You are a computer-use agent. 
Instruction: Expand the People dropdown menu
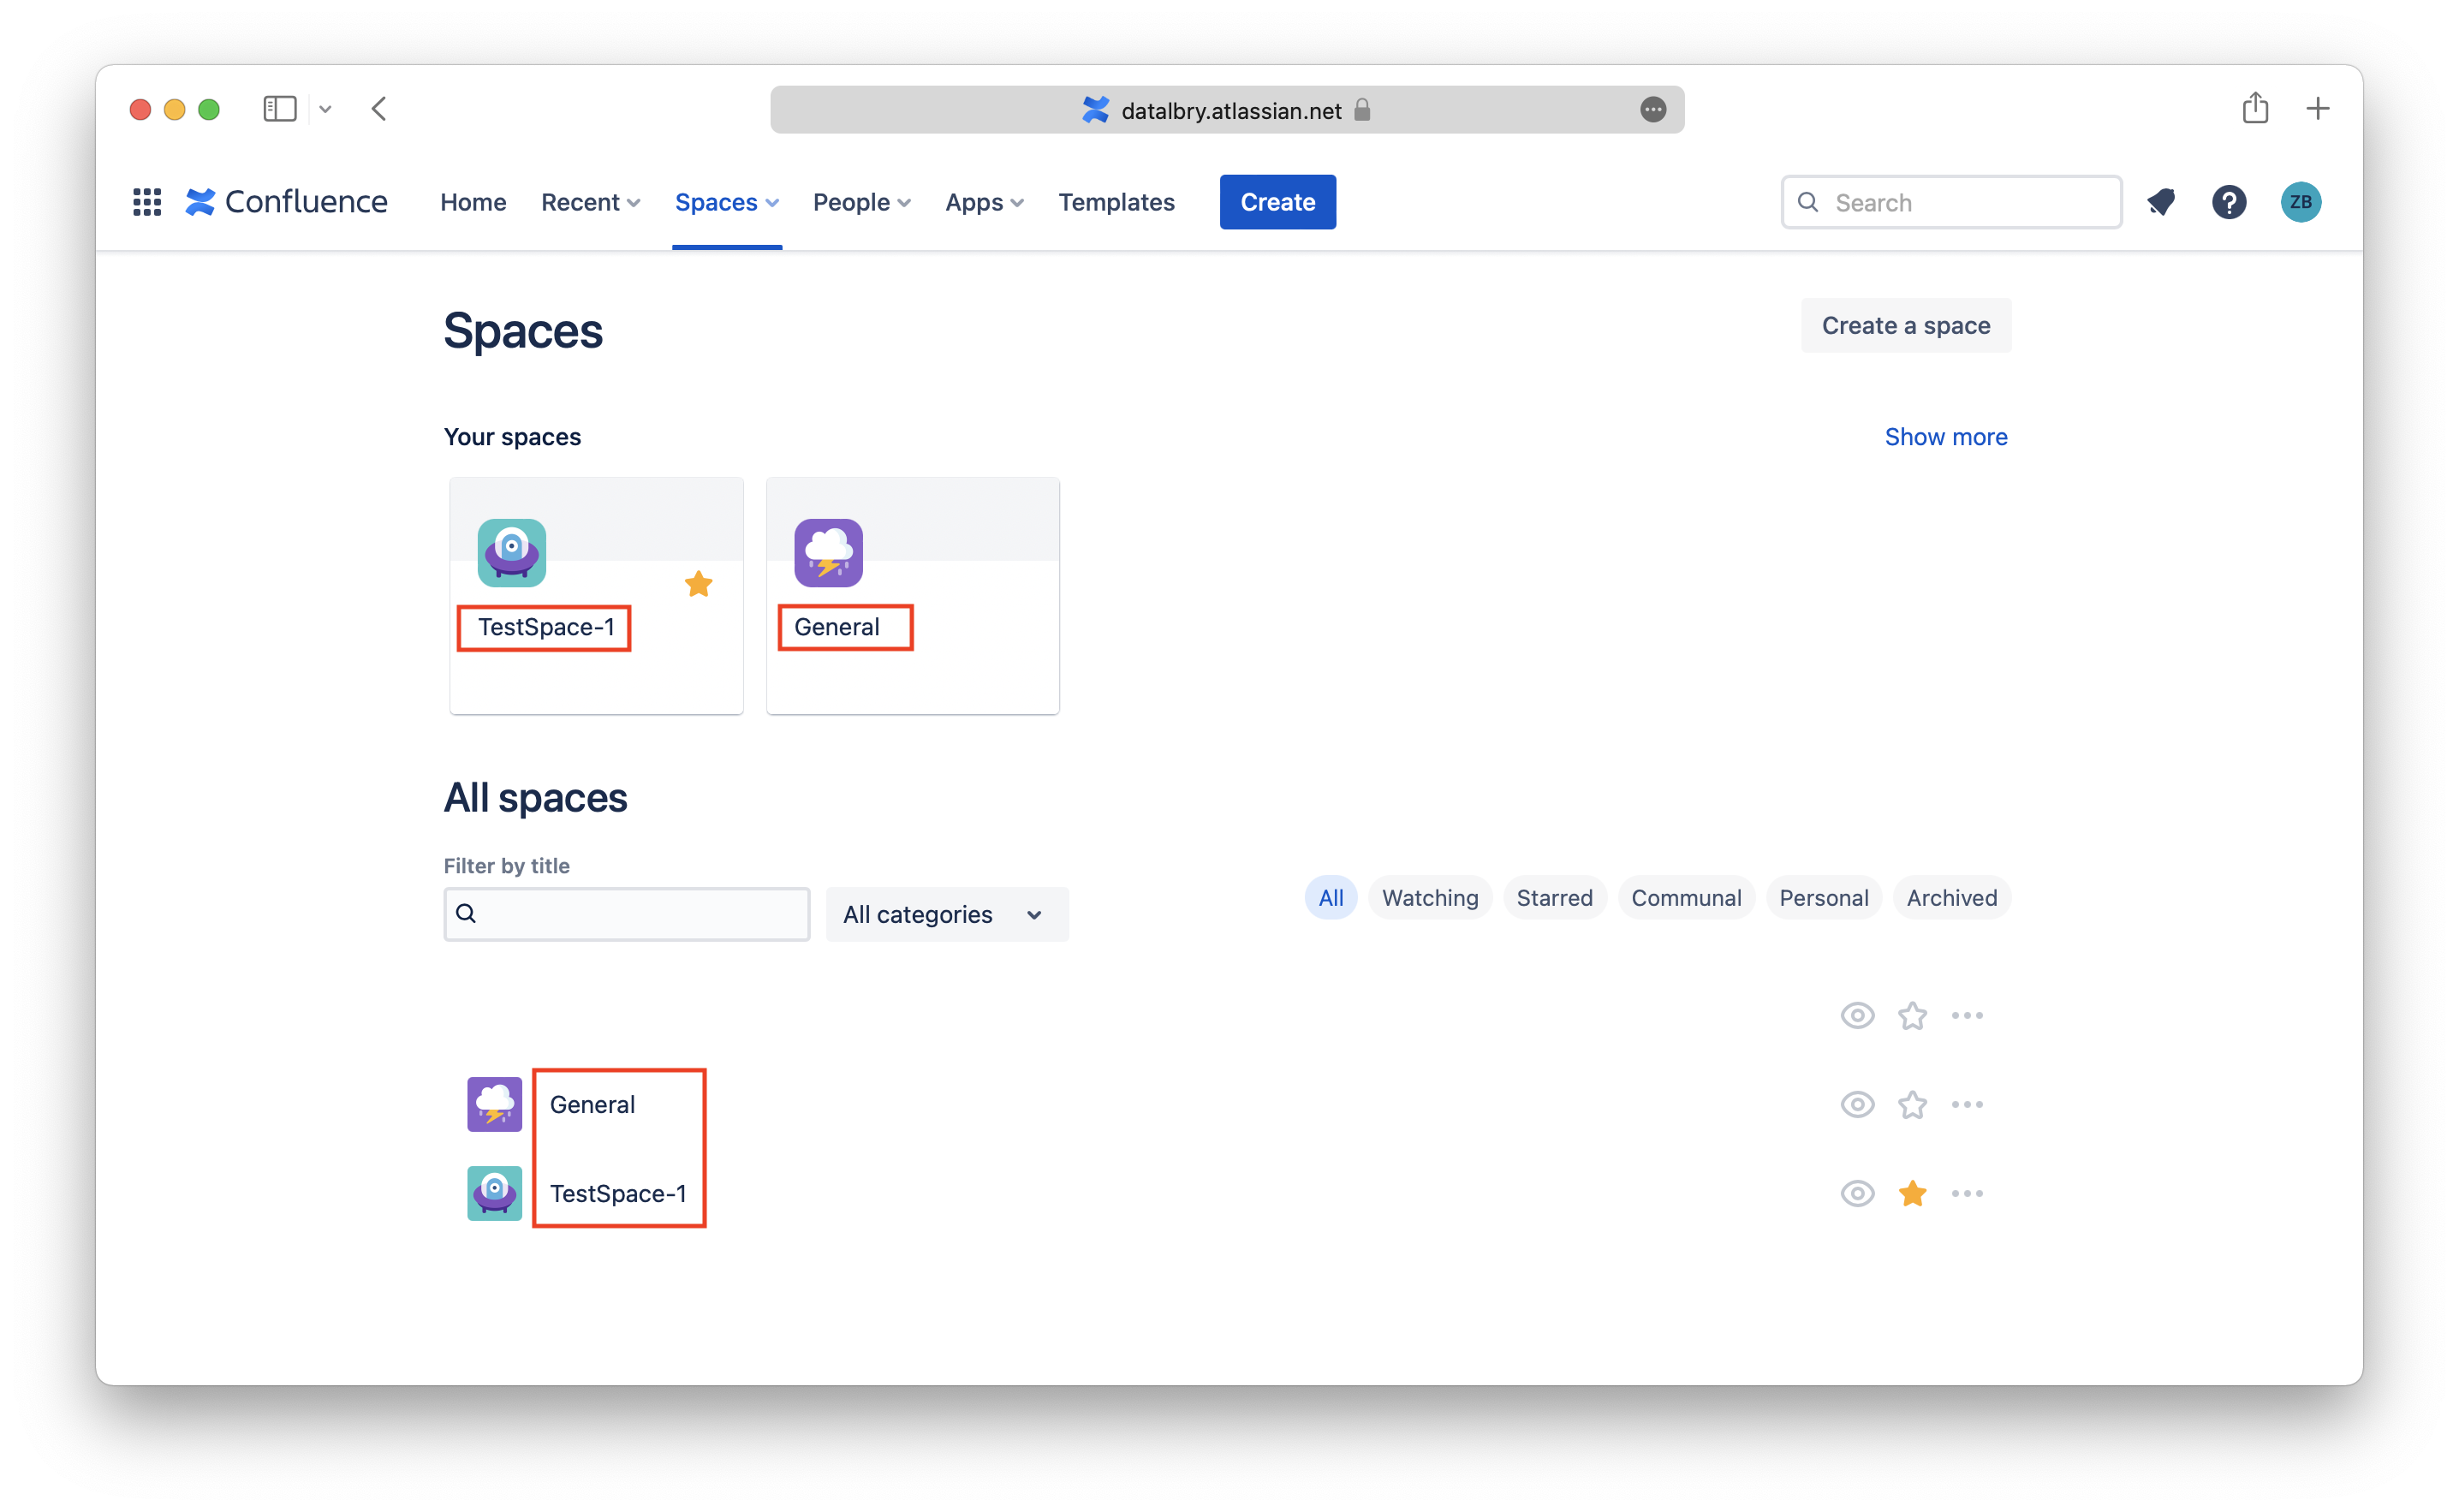coord(861,202)
